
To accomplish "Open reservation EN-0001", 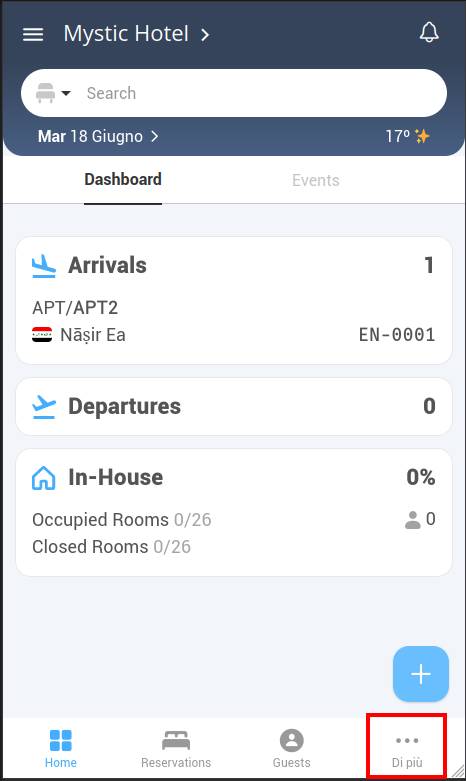I will coord(397,335).
